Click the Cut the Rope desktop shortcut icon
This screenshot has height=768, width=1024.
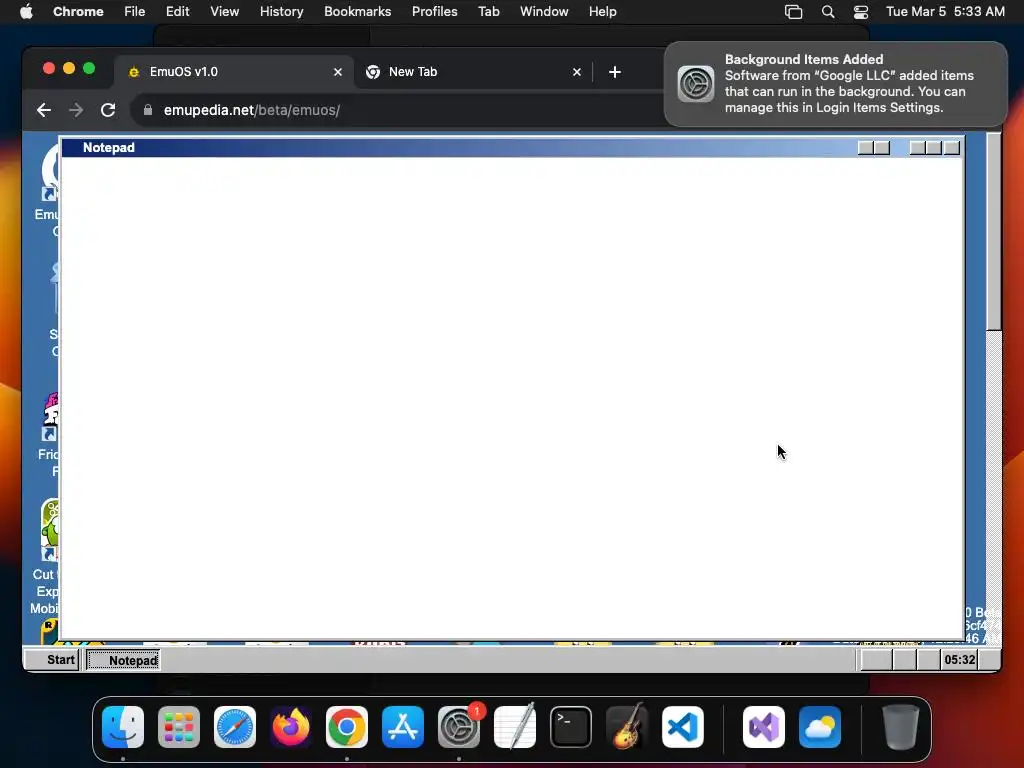pos(49,530)
